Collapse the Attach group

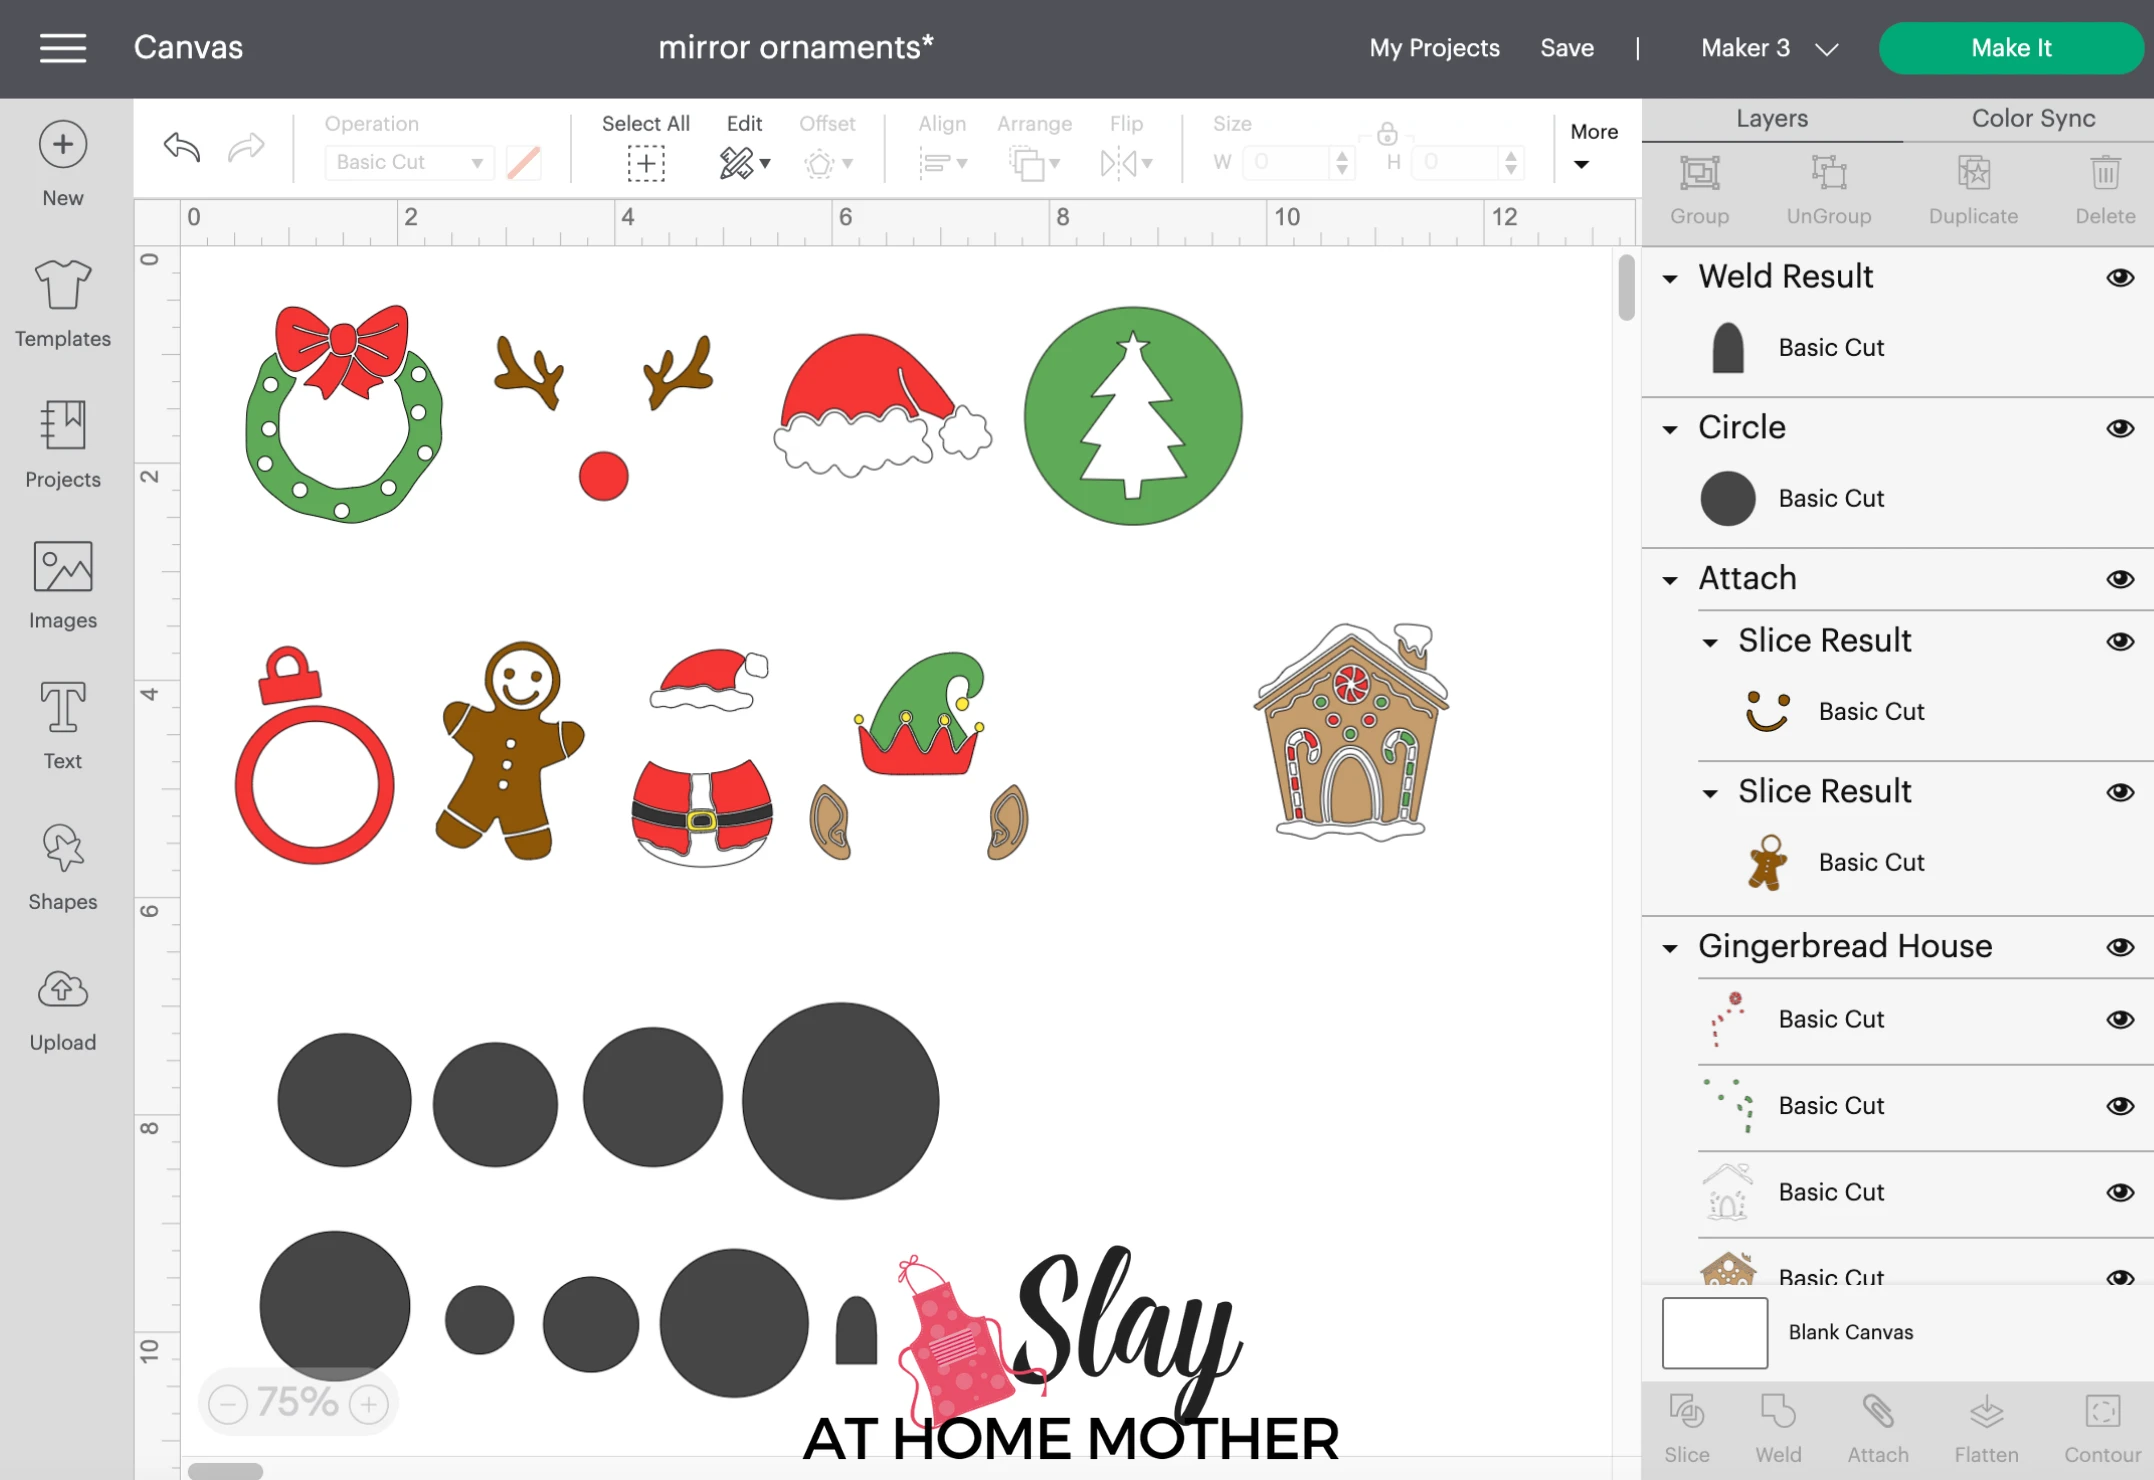(1670, 581)
